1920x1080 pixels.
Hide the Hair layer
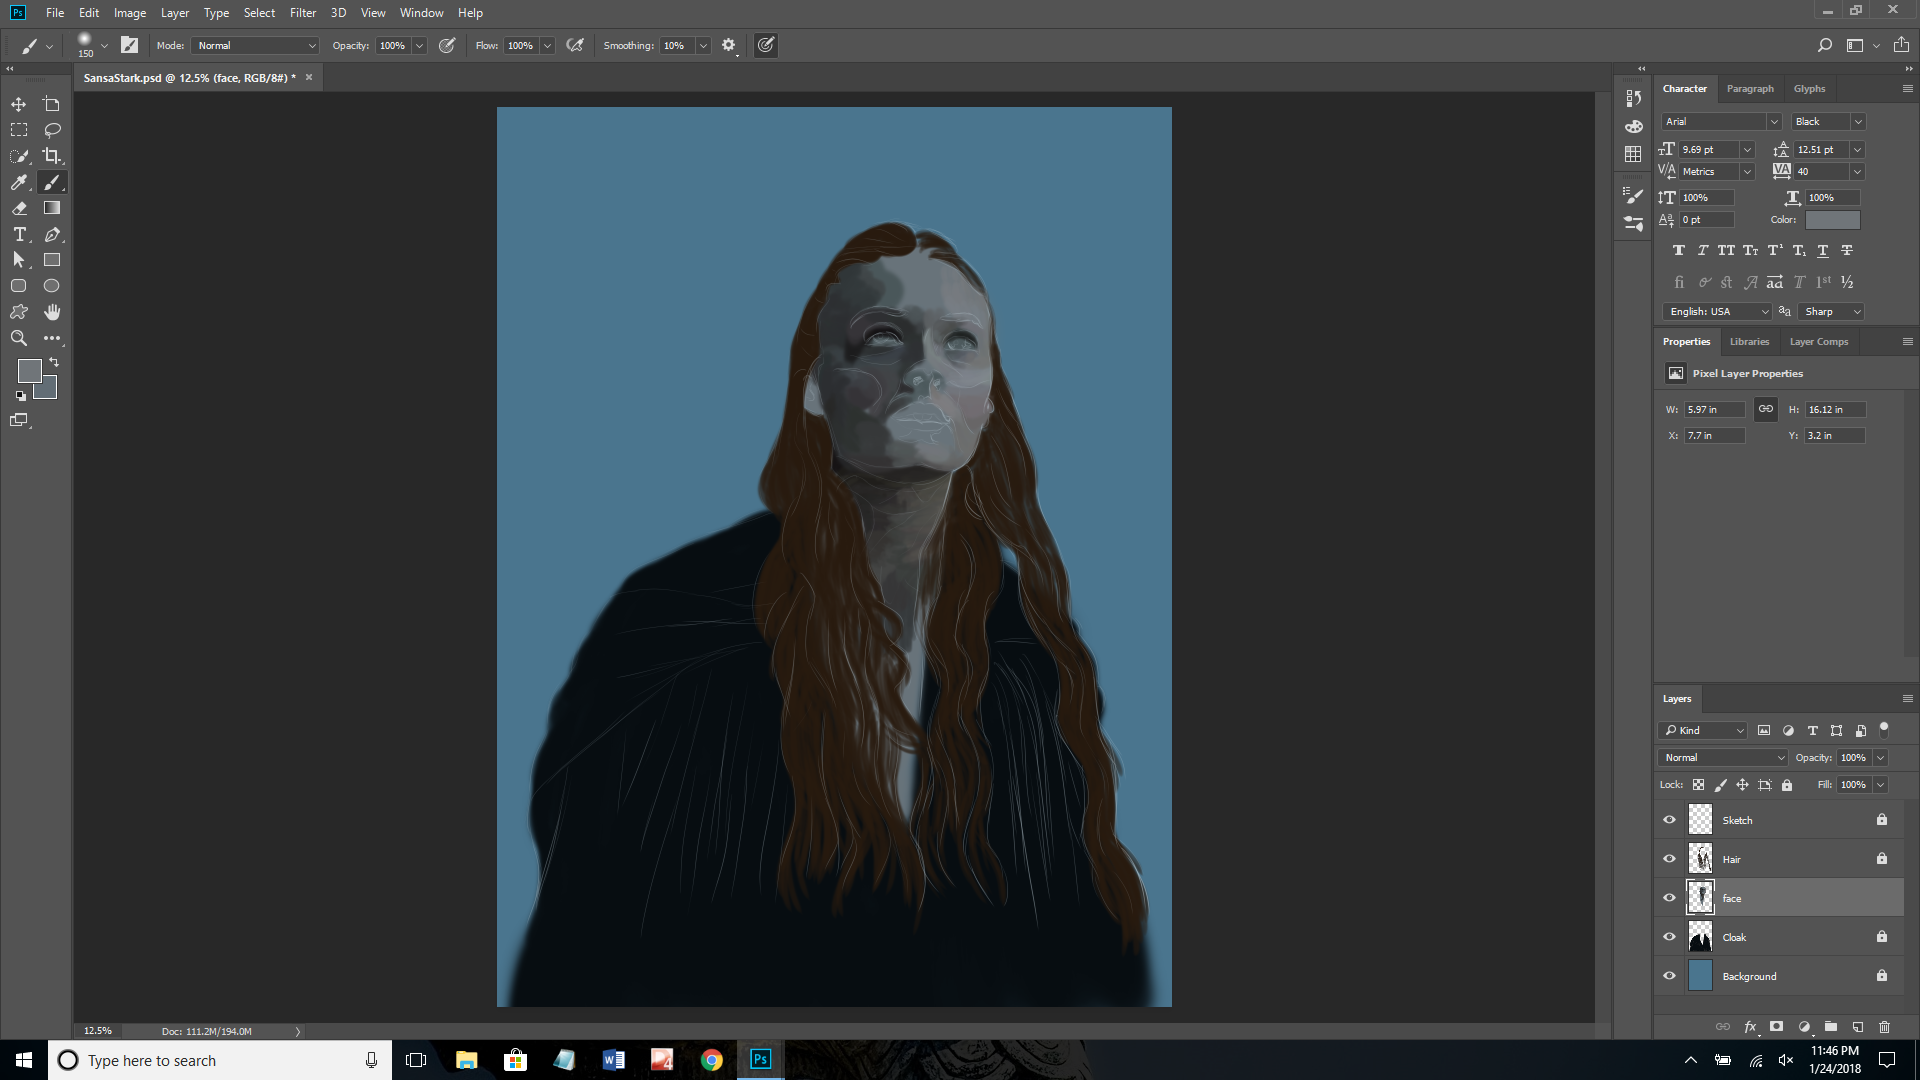coord(1669,859)
